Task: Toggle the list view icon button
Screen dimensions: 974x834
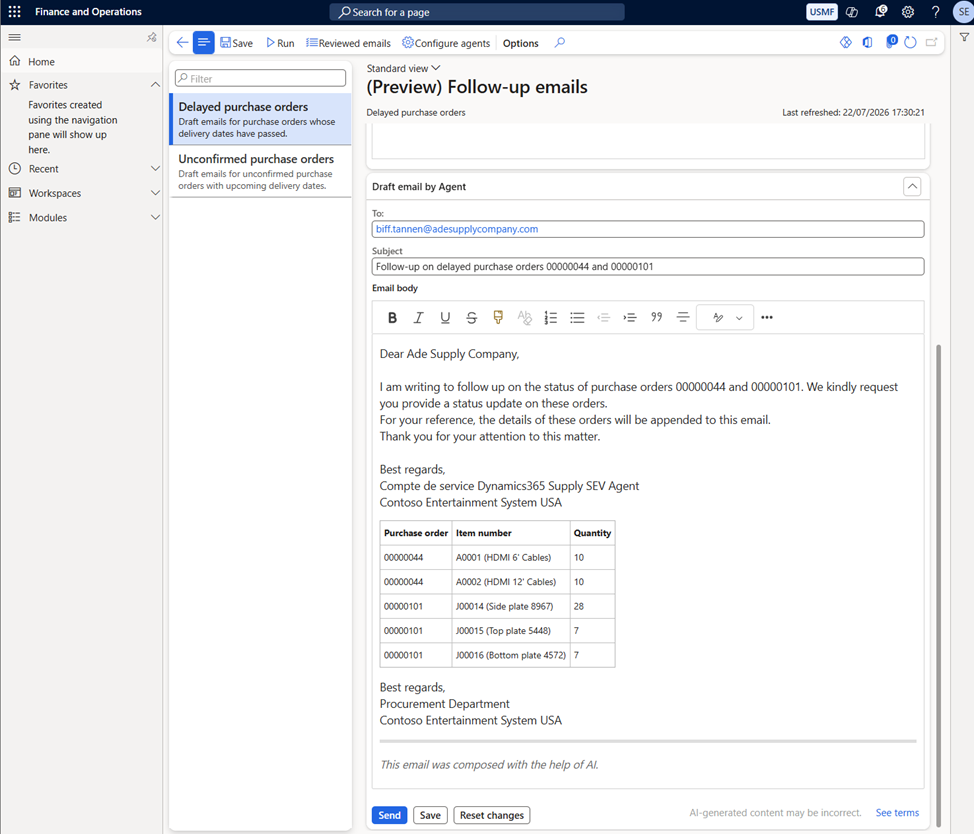Action: pyautogui.click(x=203, y=43)
